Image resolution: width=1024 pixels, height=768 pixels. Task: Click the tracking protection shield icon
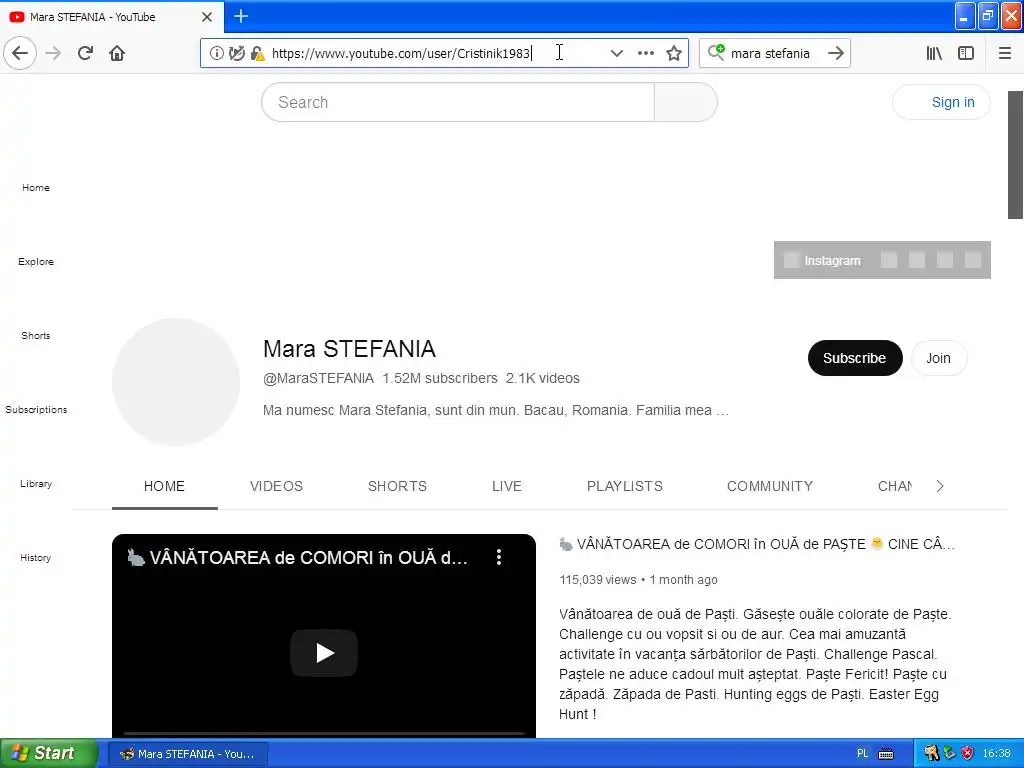[237, 53]
